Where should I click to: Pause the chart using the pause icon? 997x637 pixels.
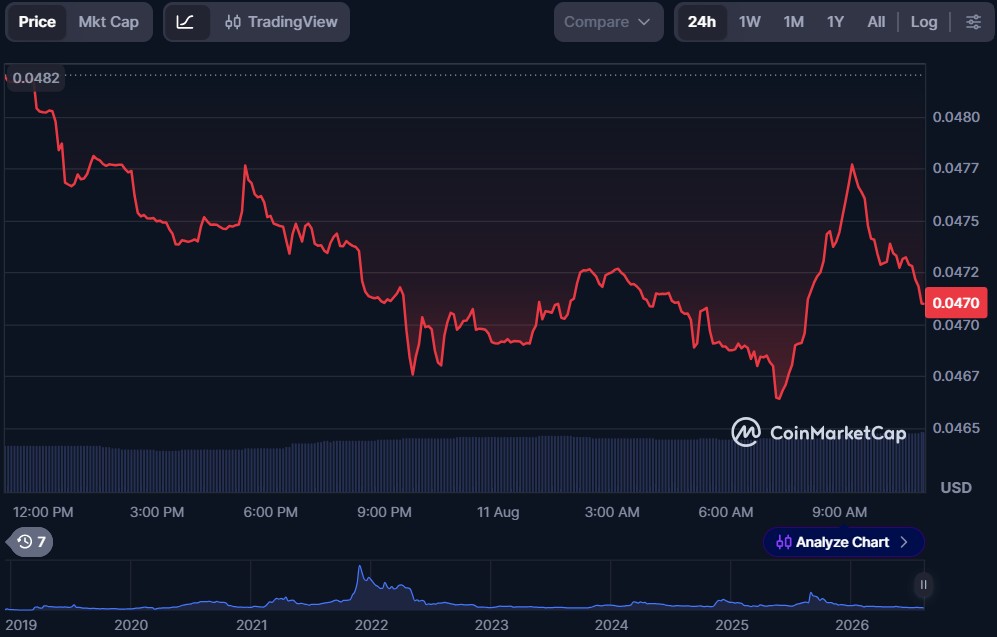pyautogui.click(x=923, y=584)
